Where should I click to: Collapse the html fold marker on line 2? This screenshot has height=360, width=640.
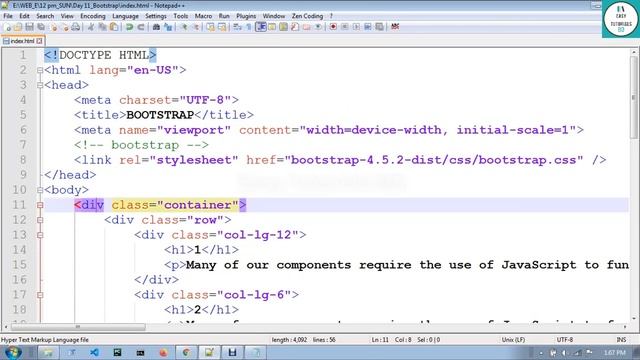[x=40, y=70]
